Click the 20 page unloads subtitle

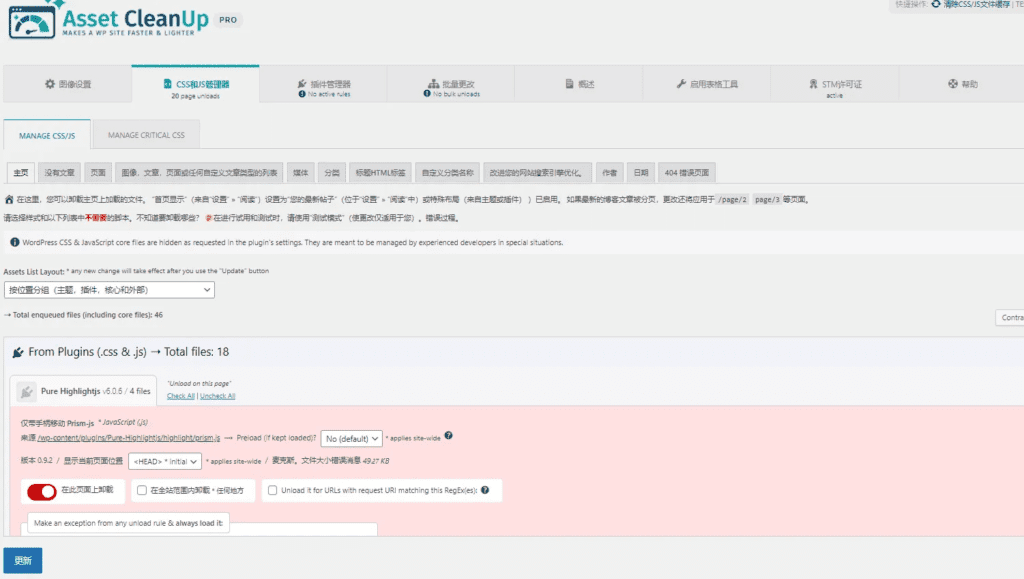tap(195, 96)
